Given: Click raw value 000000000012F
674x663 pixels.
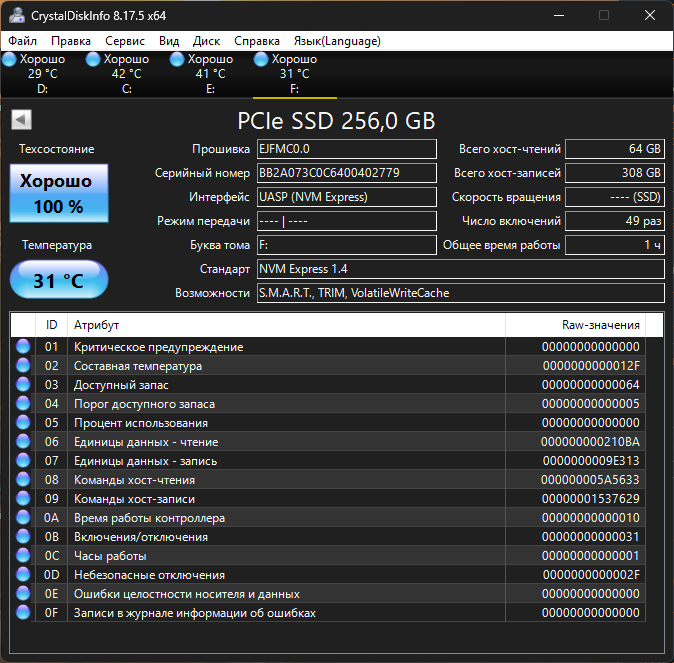Looking at the screenshot, I should click(591, 366).
